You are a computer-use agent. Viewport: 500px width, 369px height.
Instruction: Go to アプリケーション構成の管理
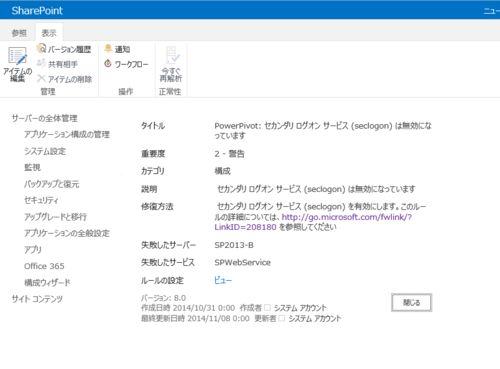pyautogui.click(x=67, y=134)
